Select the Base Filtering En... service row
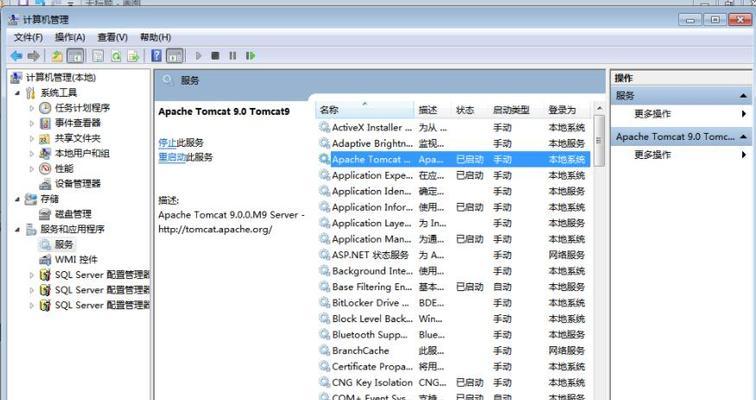This screenshot has width=756, height=400. [x=454, y=287]
